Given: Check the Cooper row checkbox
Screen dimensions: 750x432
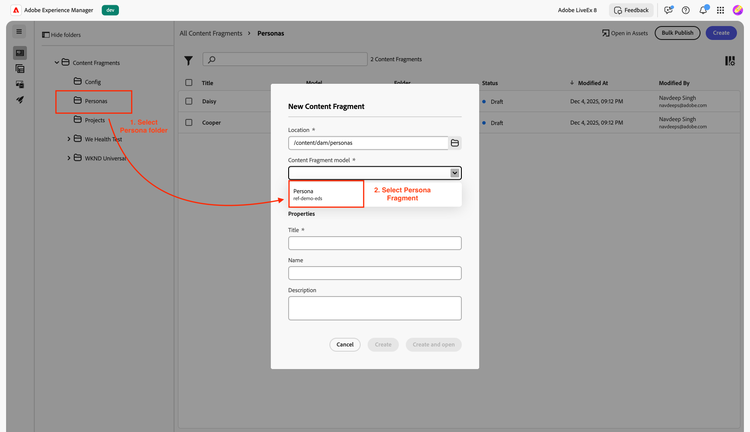Looking at the screenshot, I should coord(189,123).
